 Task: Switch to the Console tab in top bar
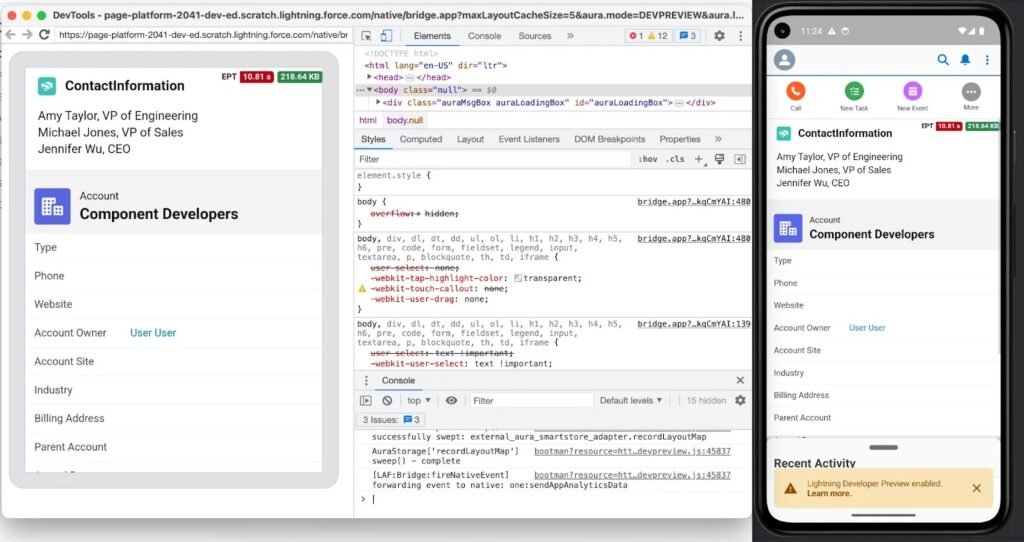click(485, 36)
